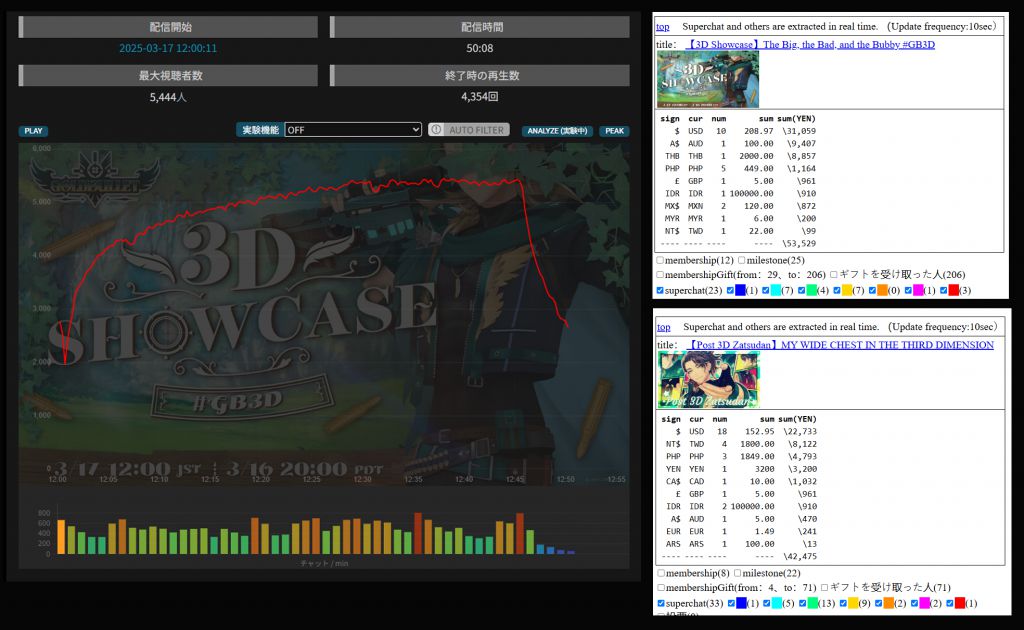Click the peak viewers value 5,444人
The width and height of the screenshot is (1024, 630).
click(x=168, y=97)
